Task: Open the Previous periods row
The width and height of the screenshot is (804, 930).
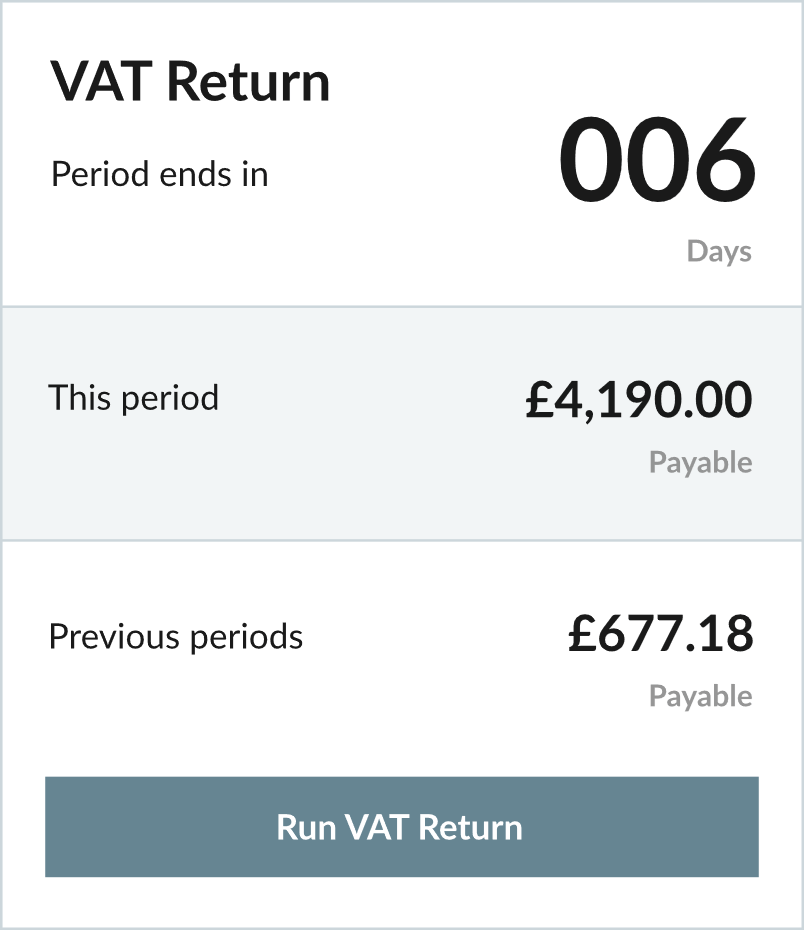Action: click(x=402, y=658)
